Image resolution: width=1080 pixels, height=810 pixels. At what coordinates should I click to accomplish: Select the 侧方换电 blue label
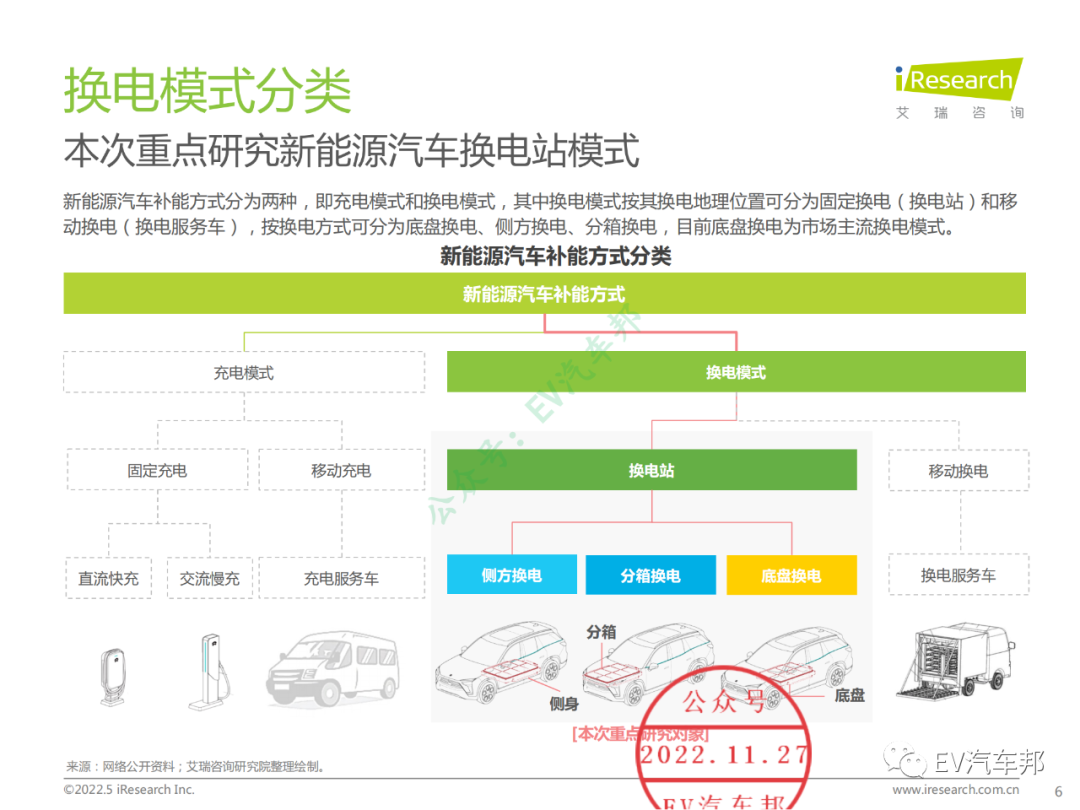tap(512, 575)
